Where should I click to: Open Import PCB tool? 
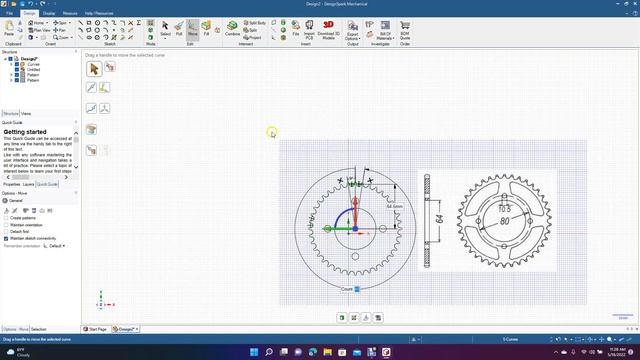tap(309, 29)
